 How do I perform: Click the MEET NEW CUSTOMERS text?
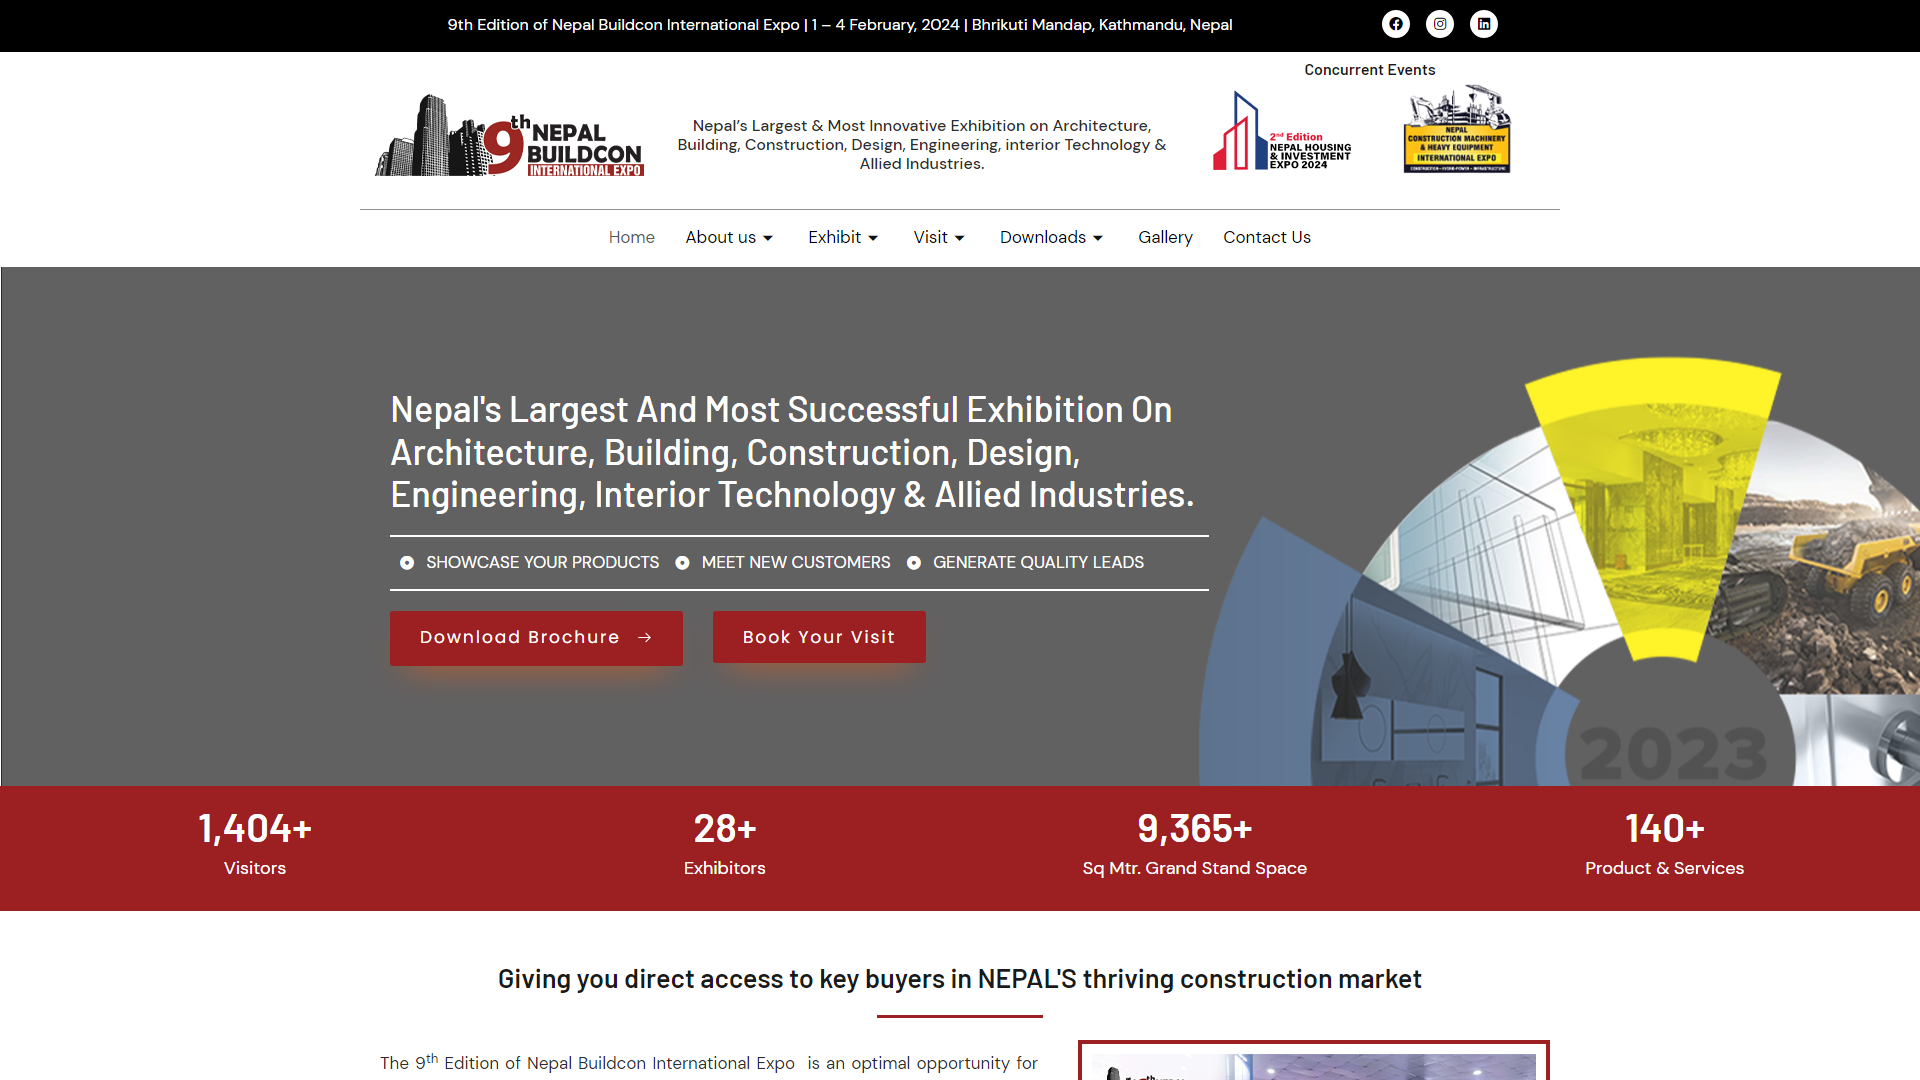click(x=796, y=563)
